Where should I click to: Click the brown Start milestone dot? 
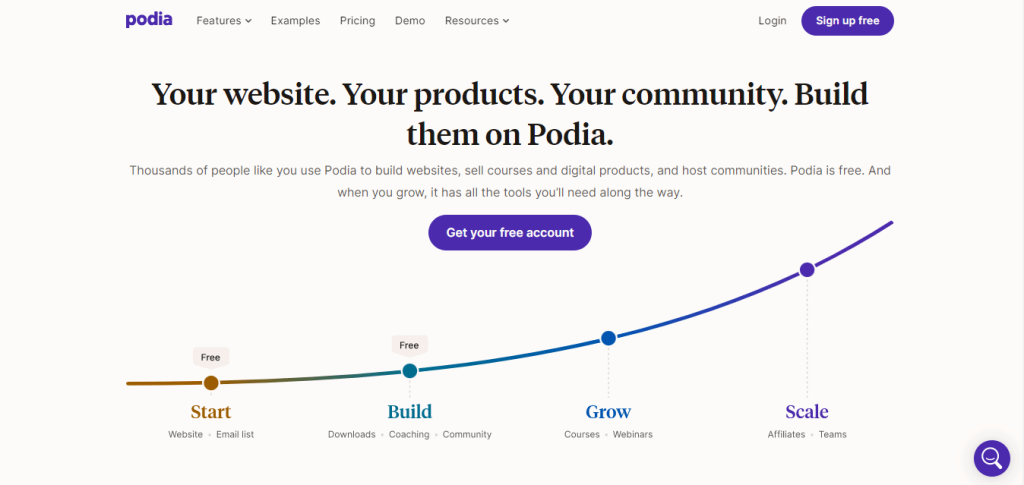tap(211, 383)
